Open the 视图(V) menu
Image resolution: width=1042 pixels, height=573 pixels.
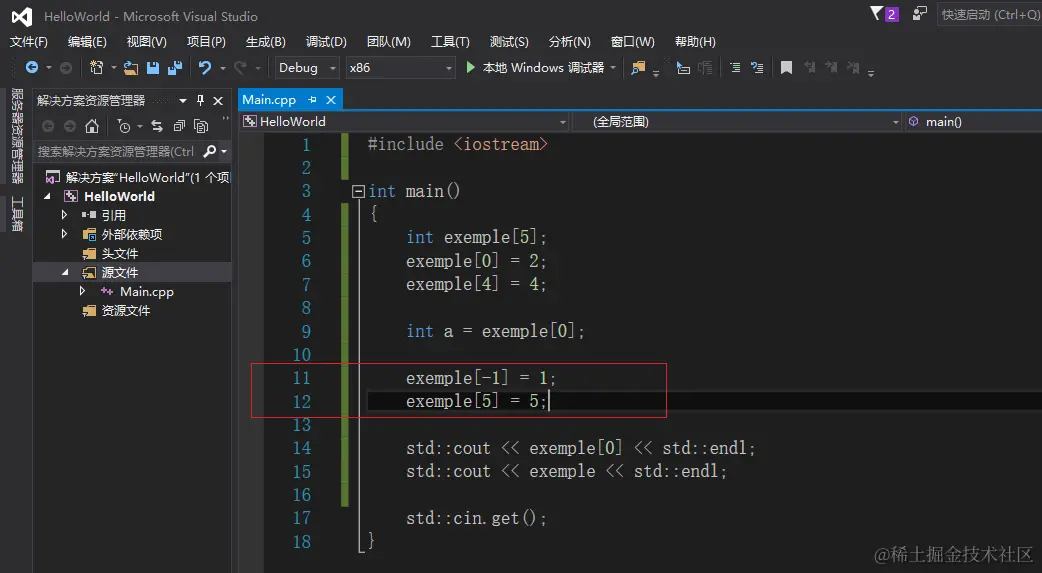tap(147, 42)
